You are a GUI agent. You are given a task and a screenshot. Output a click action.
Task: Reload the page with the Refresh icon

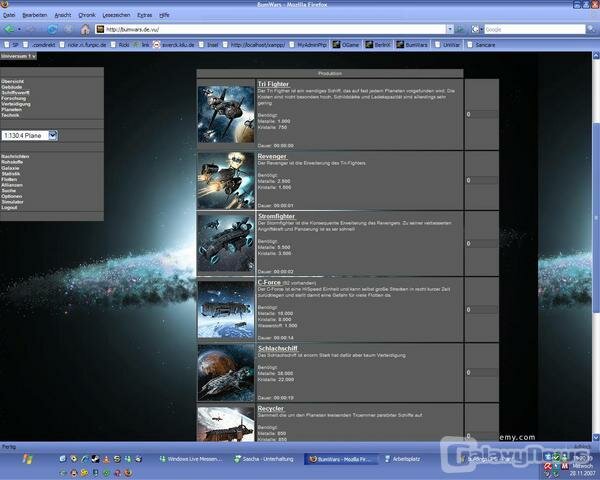[52, 29]
